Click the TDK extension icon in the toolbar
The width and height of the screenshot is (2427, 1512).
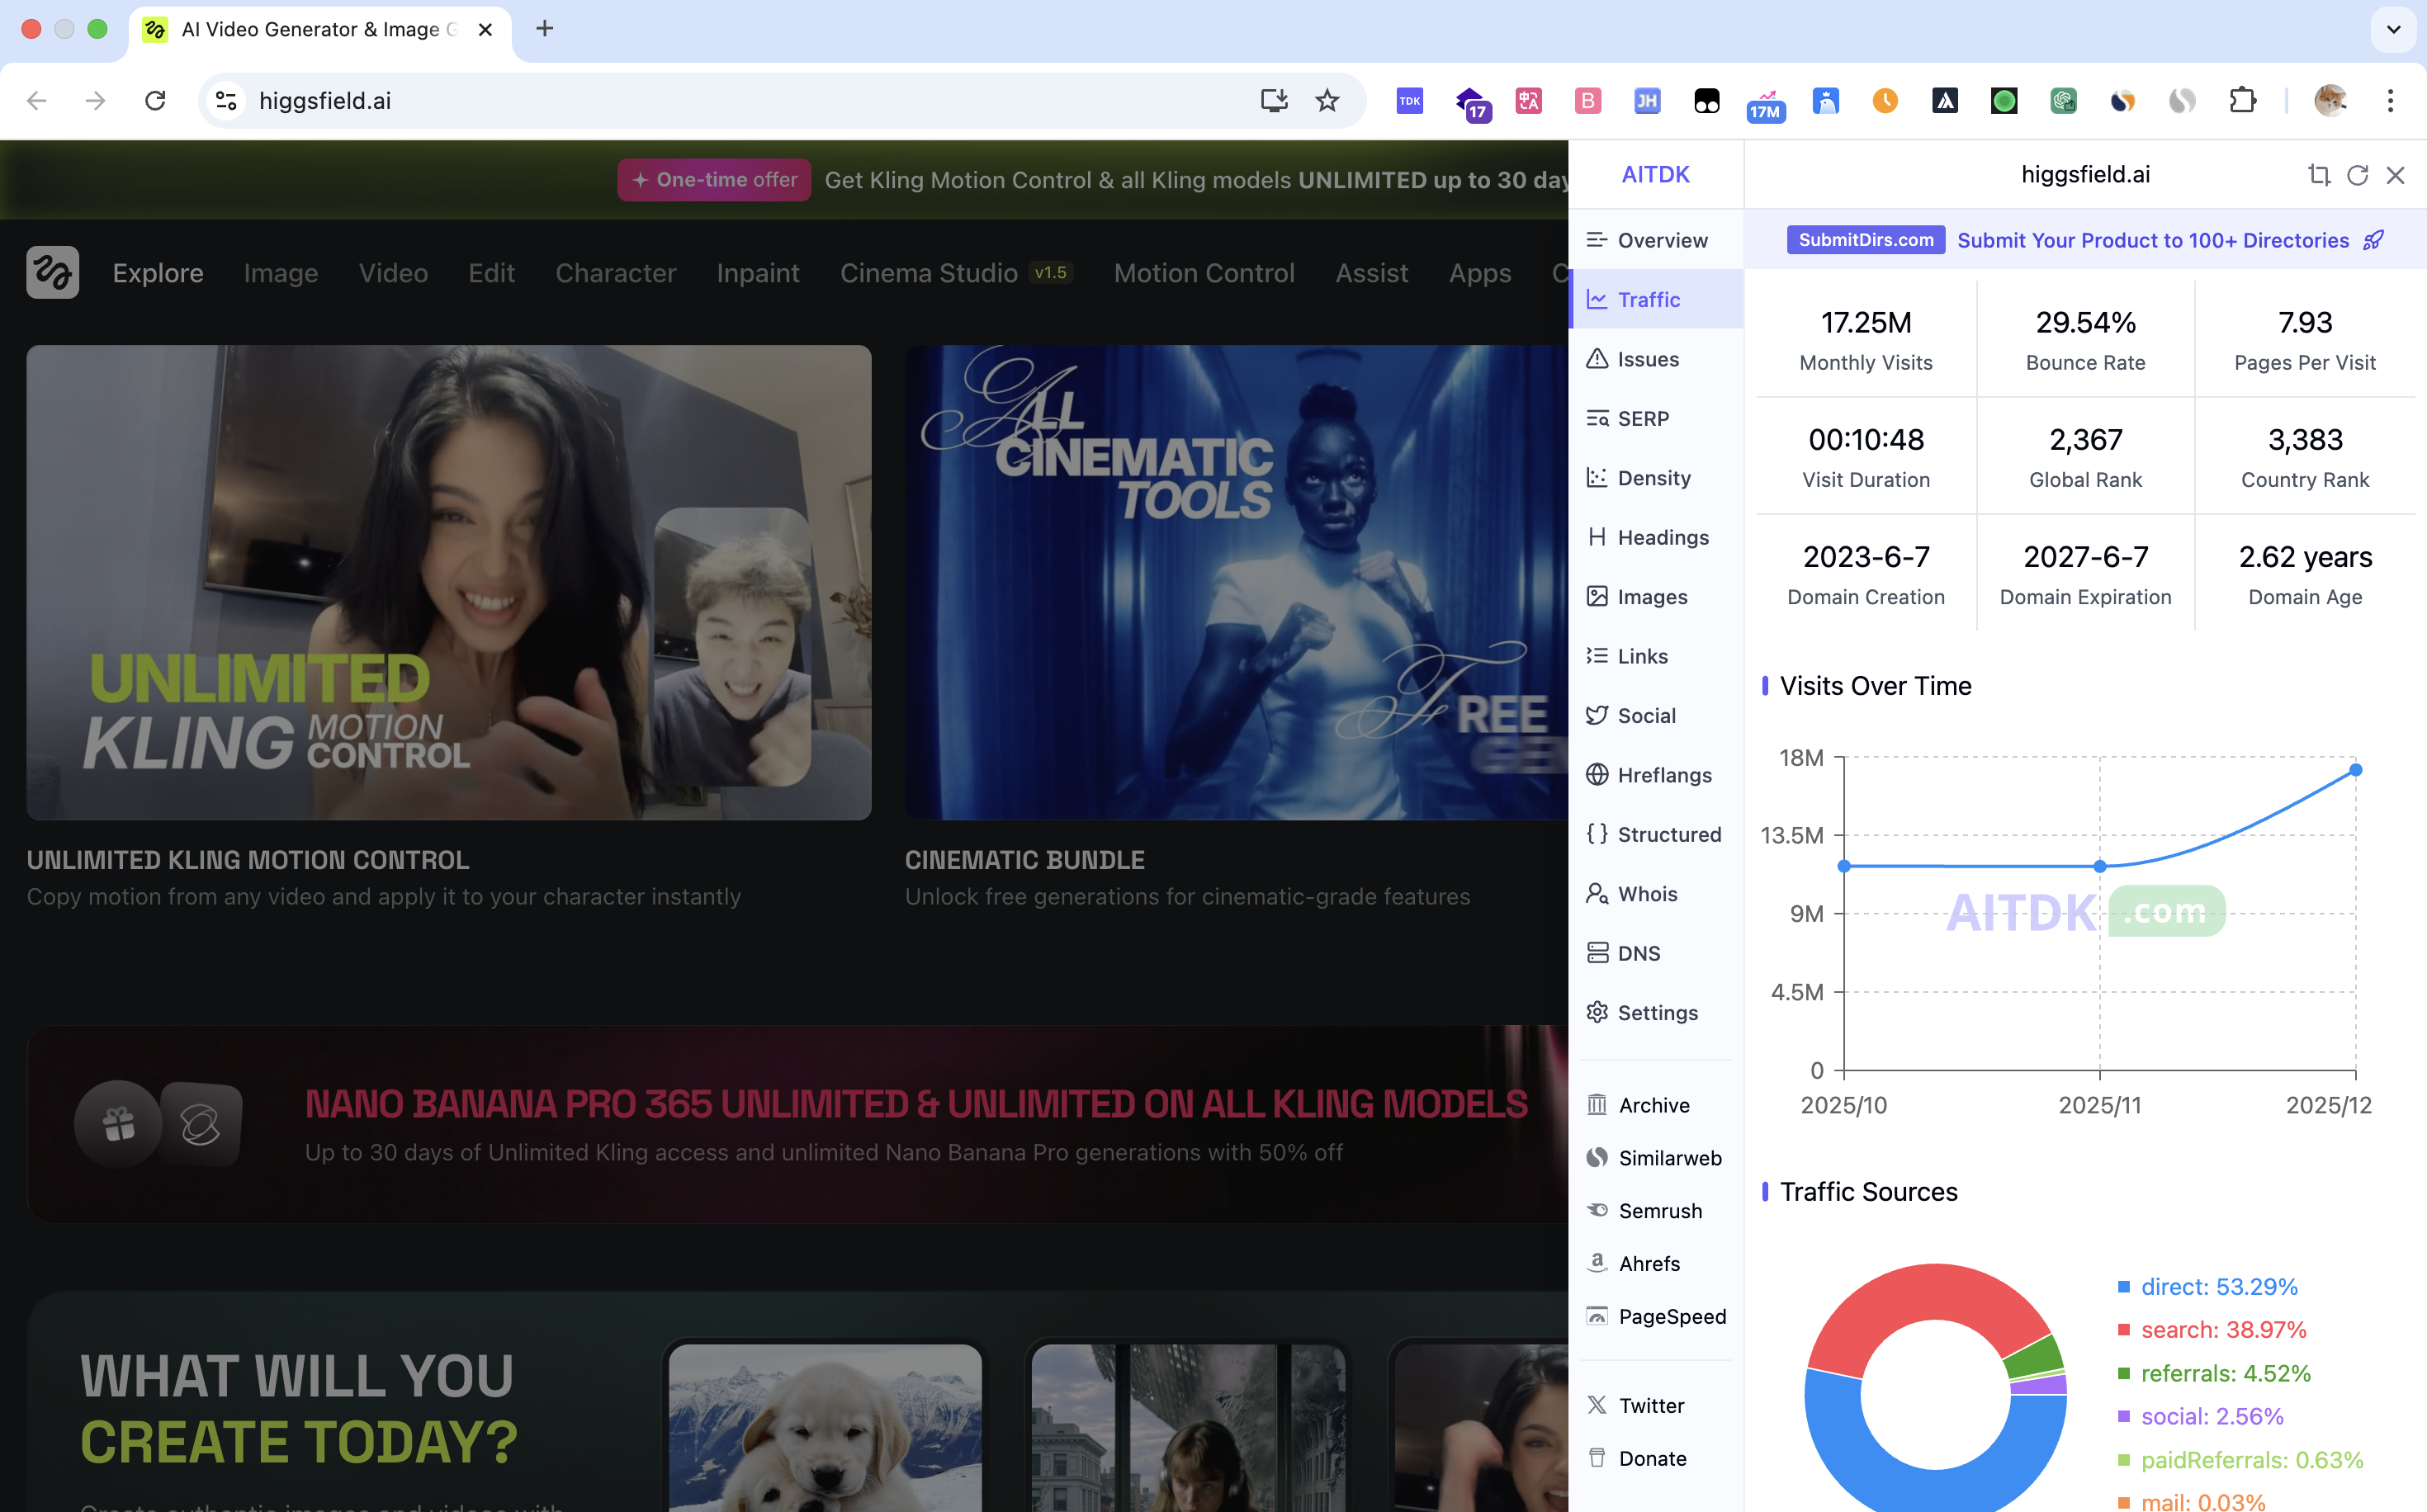pos(1409,100)
